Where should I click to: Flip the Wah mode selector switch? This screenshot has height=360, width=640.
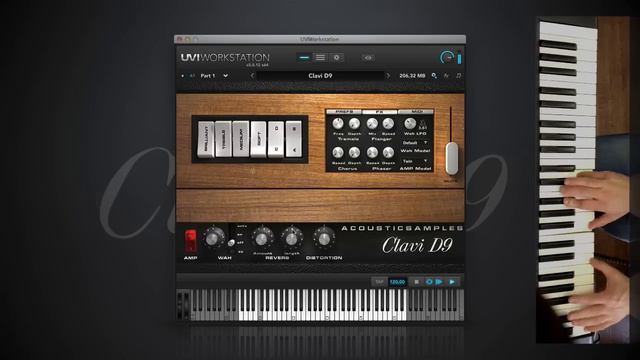231,243
